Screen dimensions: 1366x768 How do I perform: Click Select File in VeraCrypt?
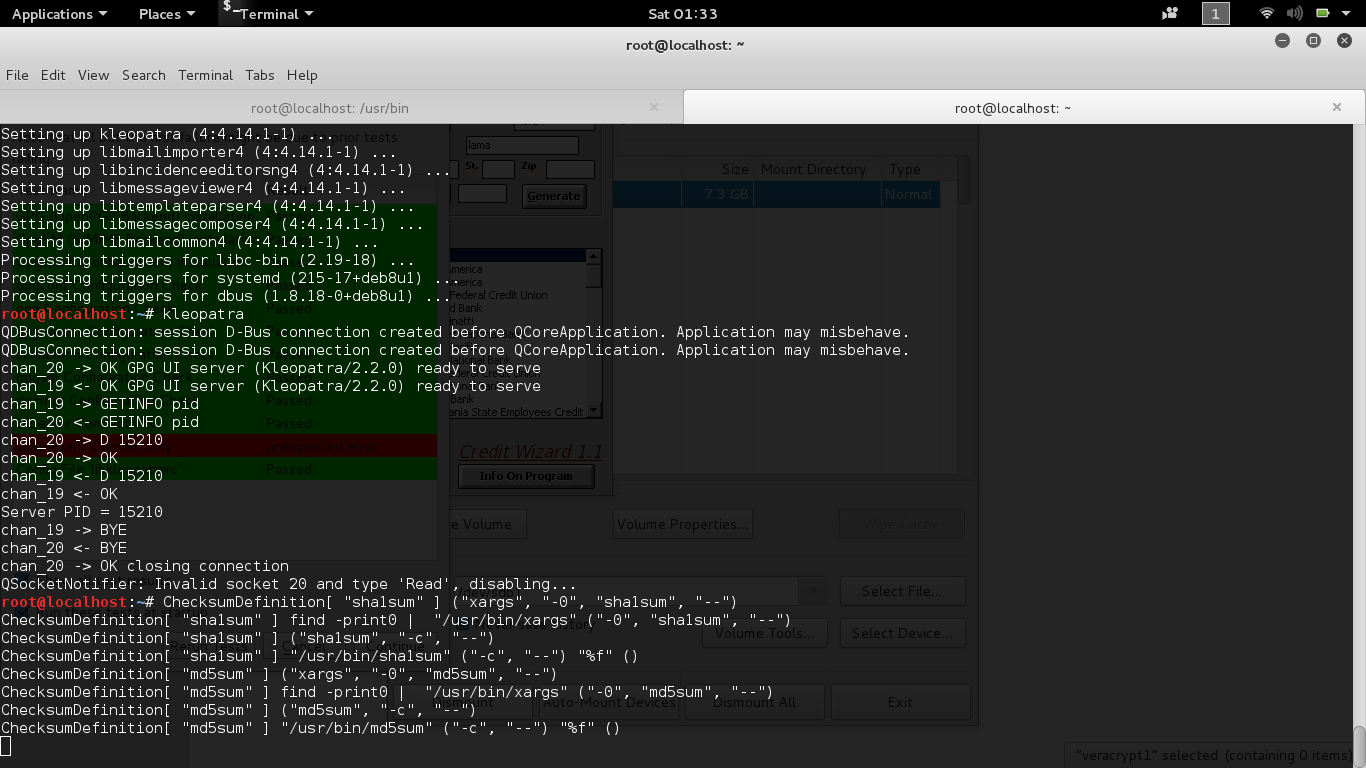pyautogui.click(x=902, y=591)
